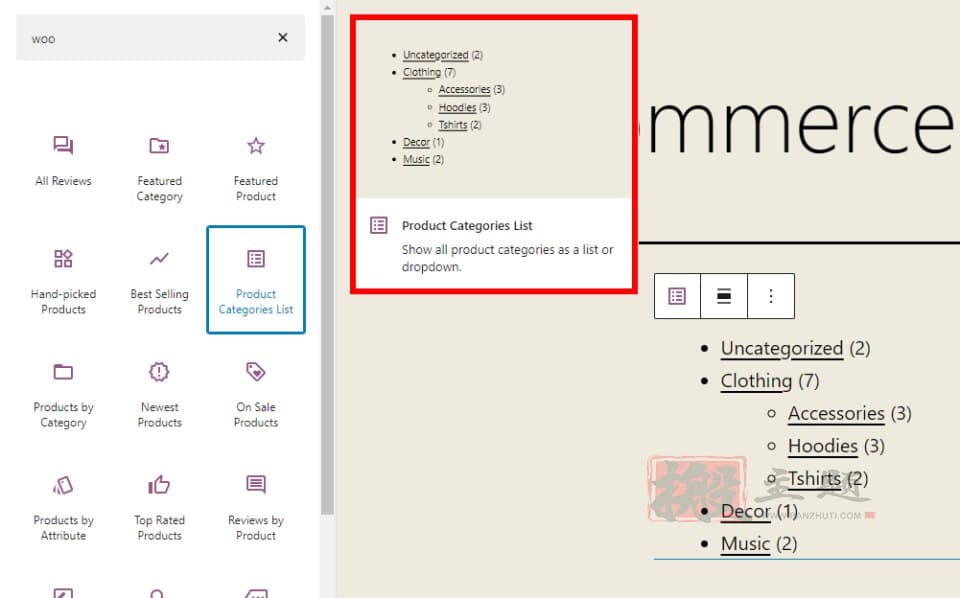Click the Uncategorized link in block preview
The height and width of the screenshot is (598, 960).
pos(435,55)
